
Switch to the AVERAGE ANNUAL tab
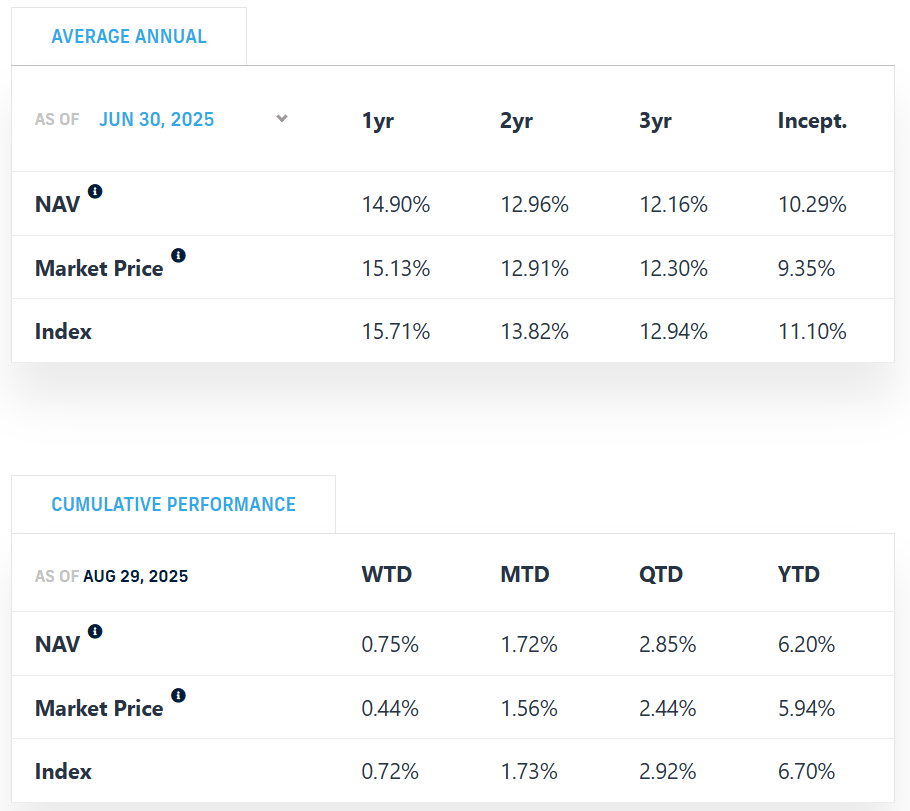coord(129,36)
